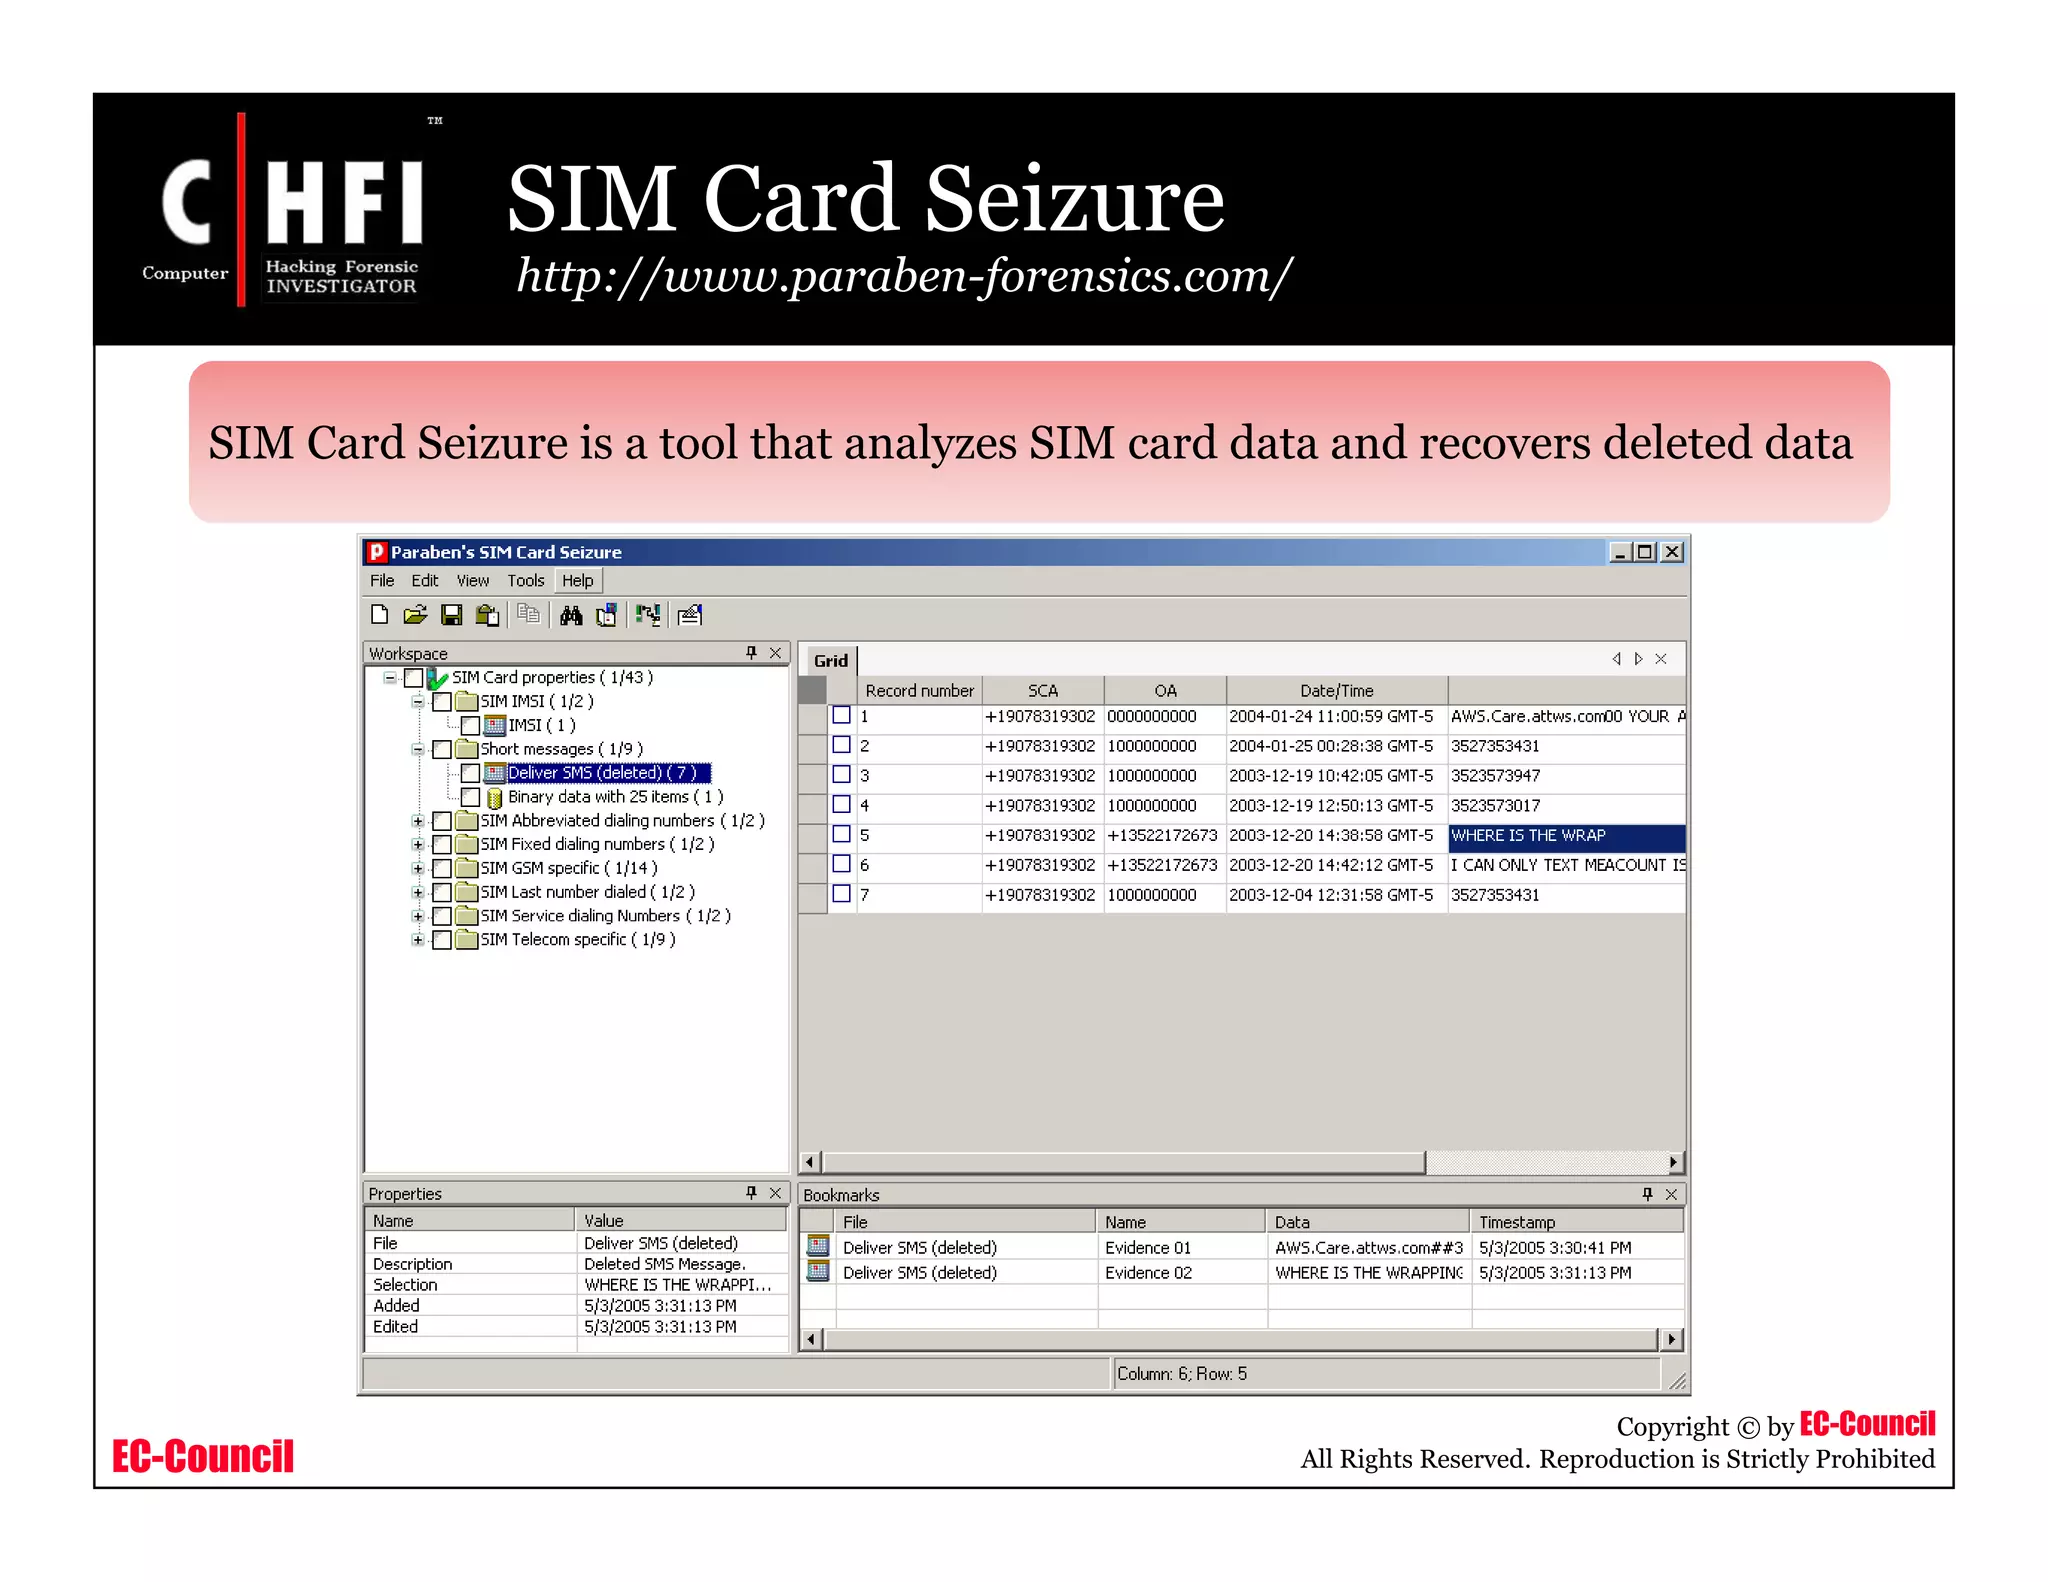Expand SIM Last number dialed
The height and width of the screenshot is (1582, 2048).
[x=418, y=892]
